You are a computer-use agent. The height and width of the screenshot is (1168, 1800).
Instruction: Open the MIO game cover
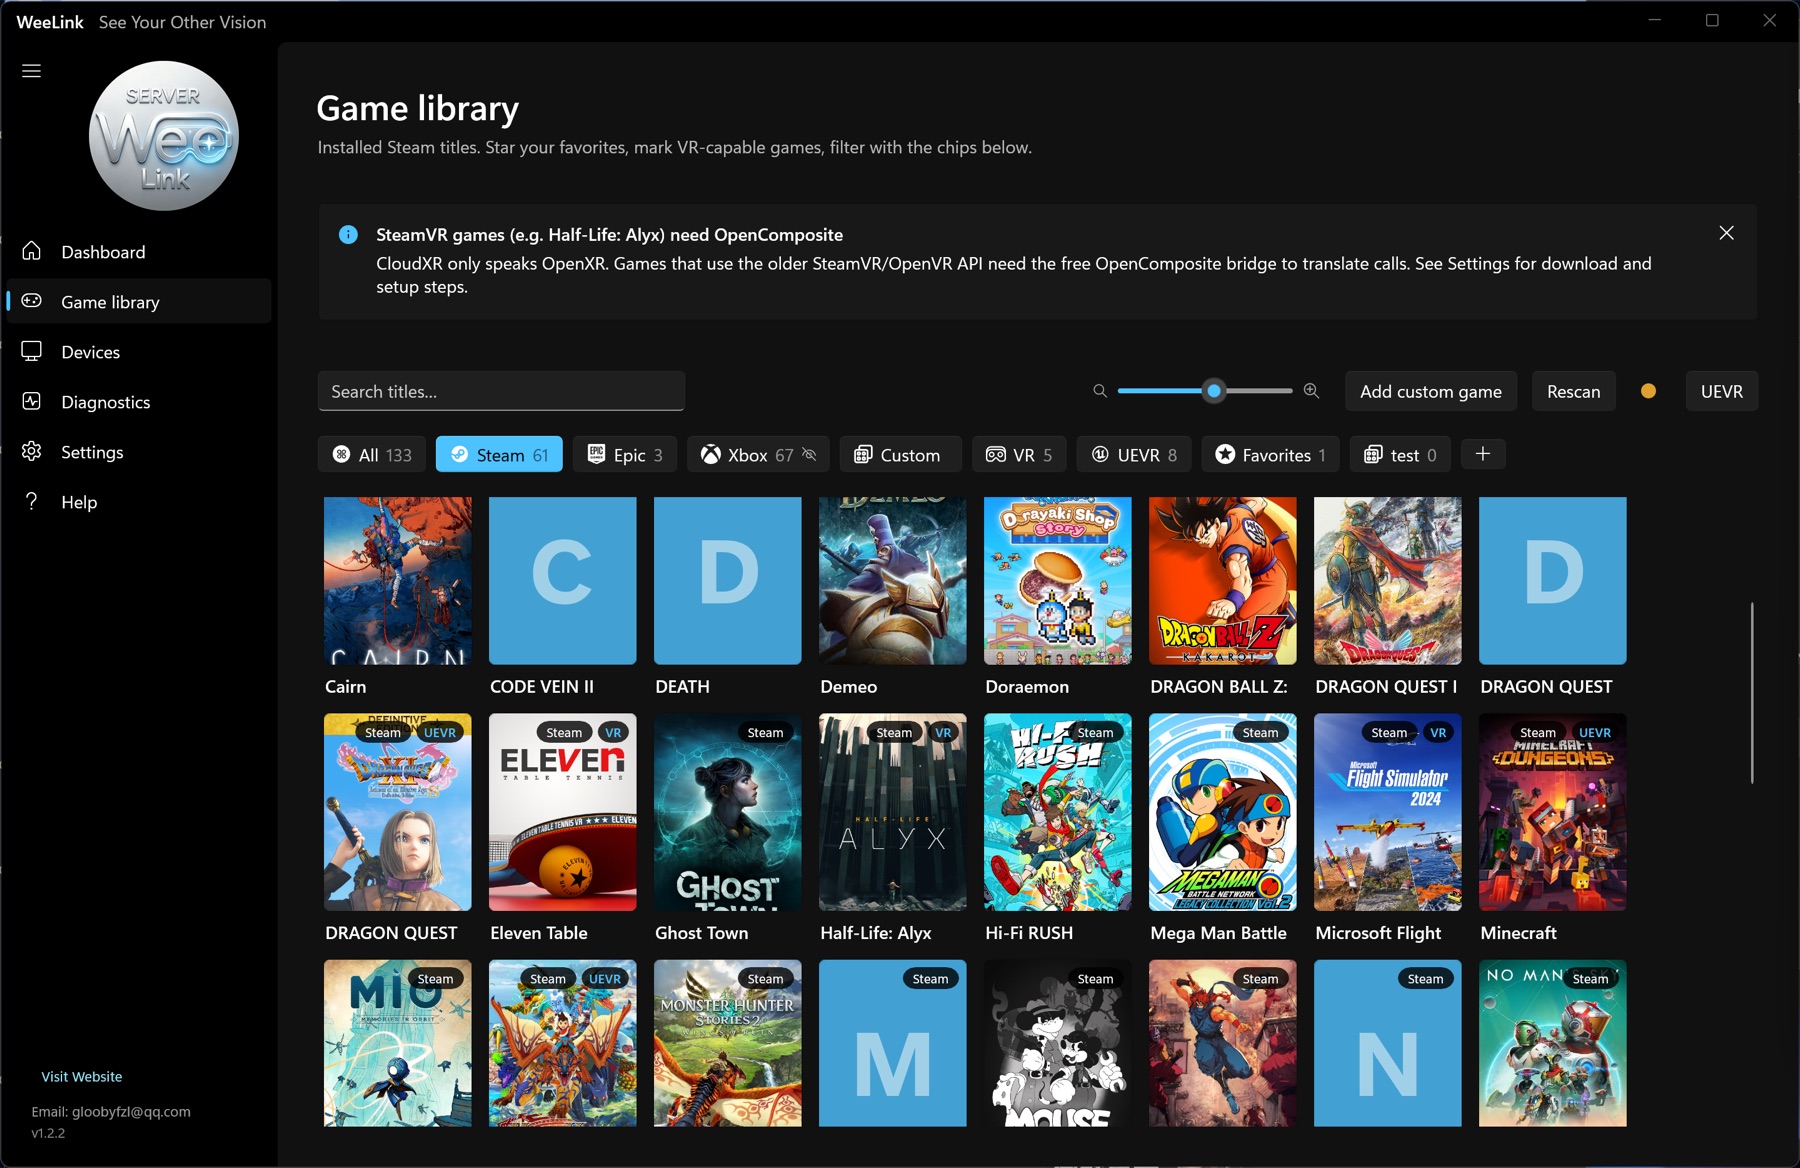pyautogui.click(x=398, y=1043)
